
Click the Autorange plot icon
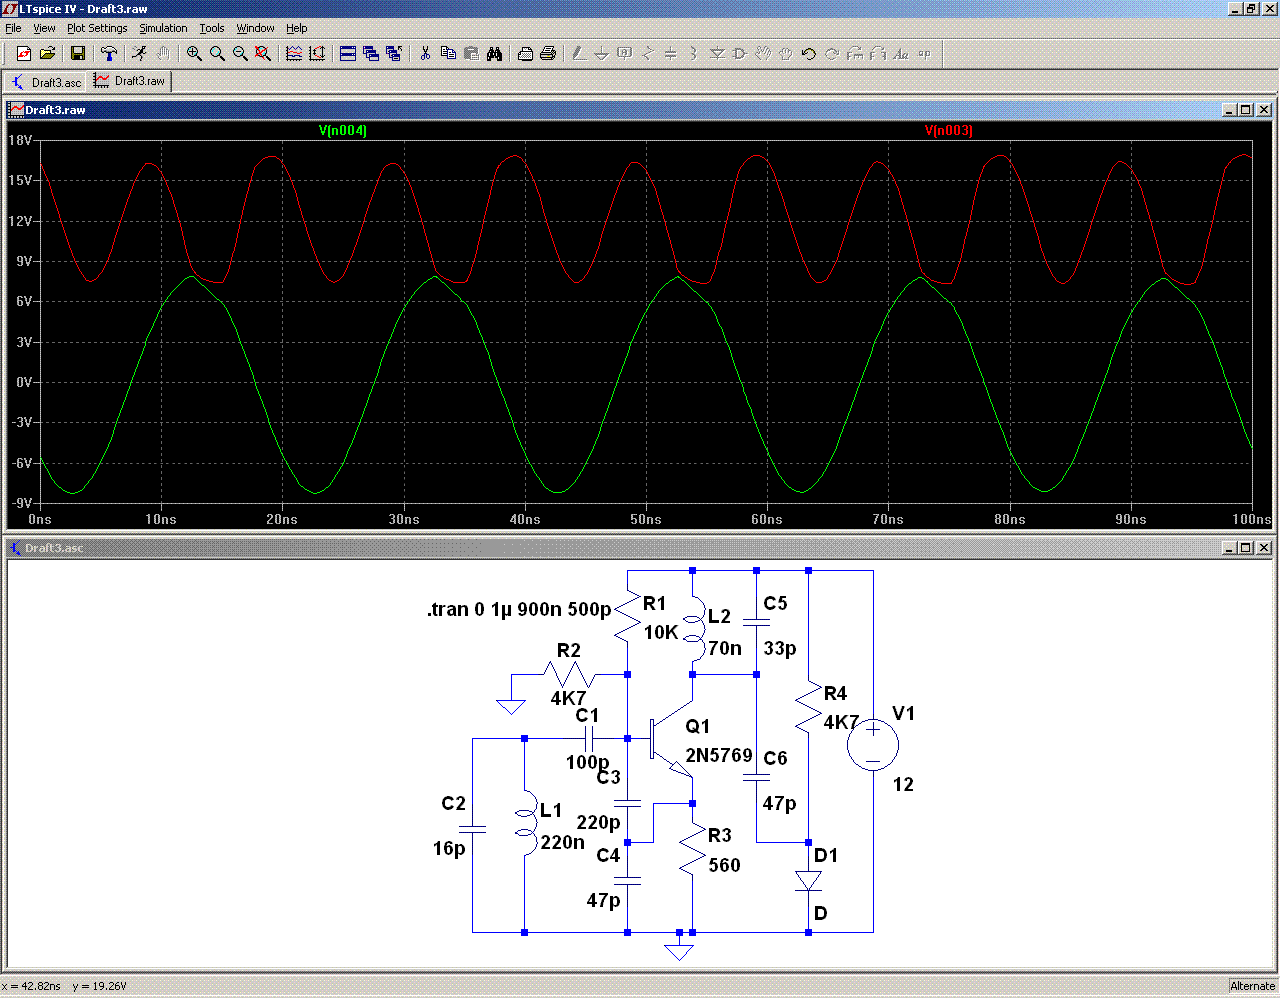click(x=317, y=54)
